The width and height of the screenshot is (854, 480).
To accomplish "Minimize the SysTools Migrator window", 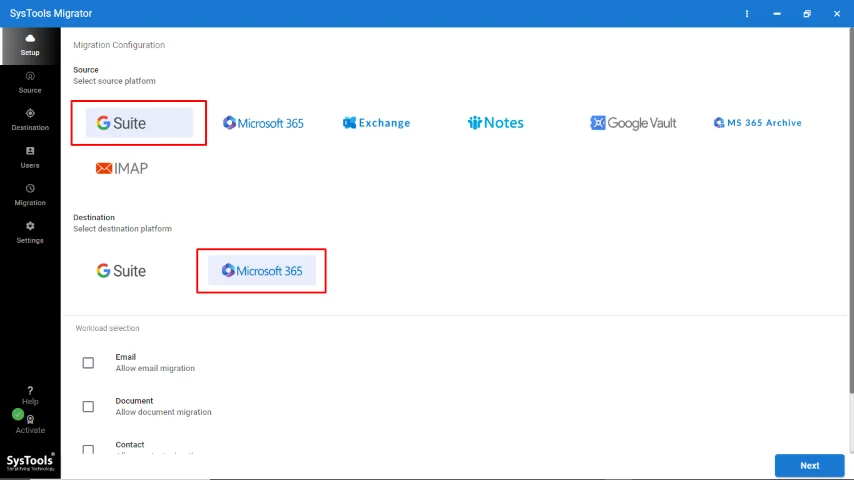I will (777, 14).
